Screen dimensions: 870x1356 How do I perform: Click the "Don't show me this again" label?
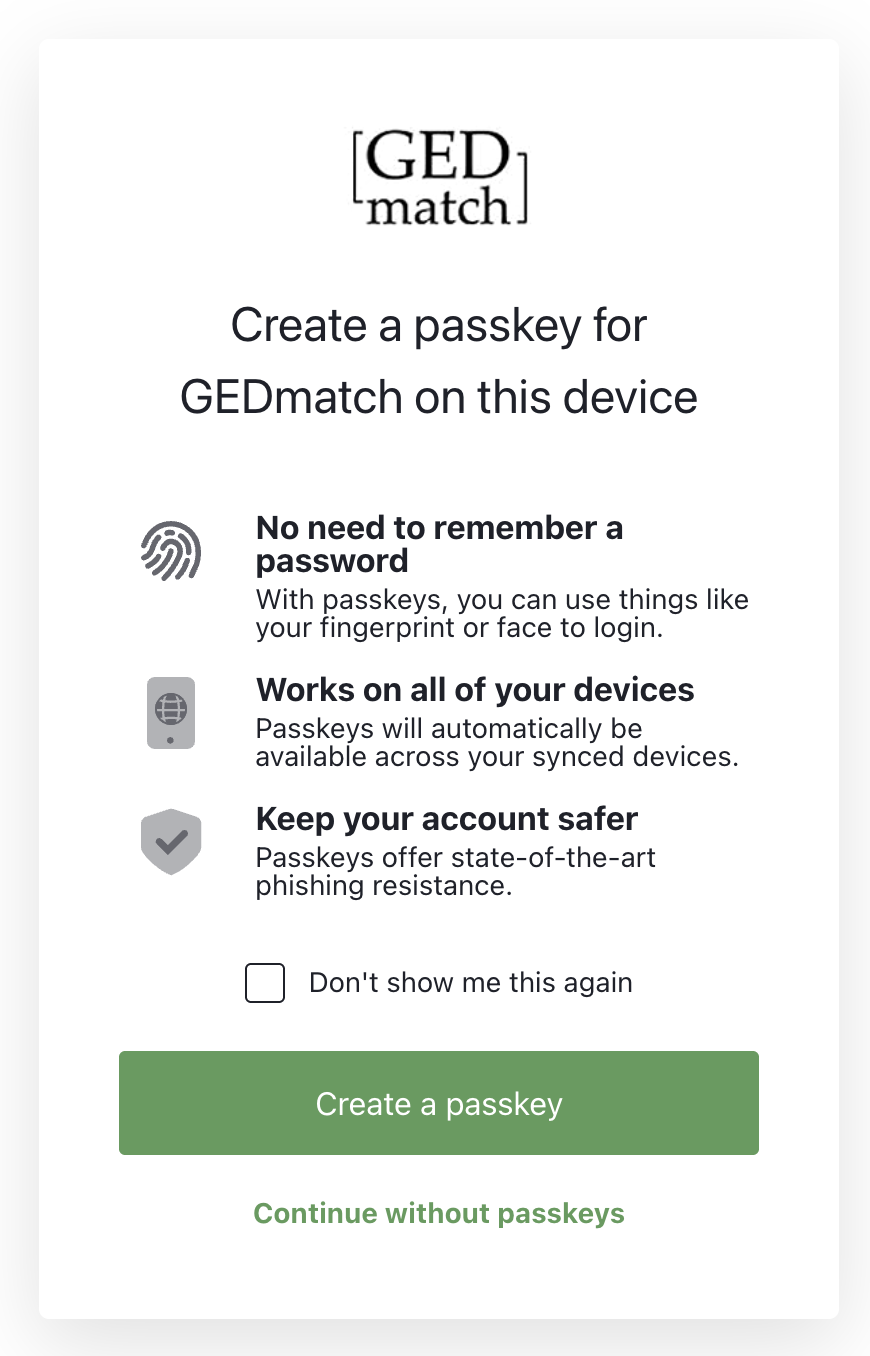coord(470,983)
